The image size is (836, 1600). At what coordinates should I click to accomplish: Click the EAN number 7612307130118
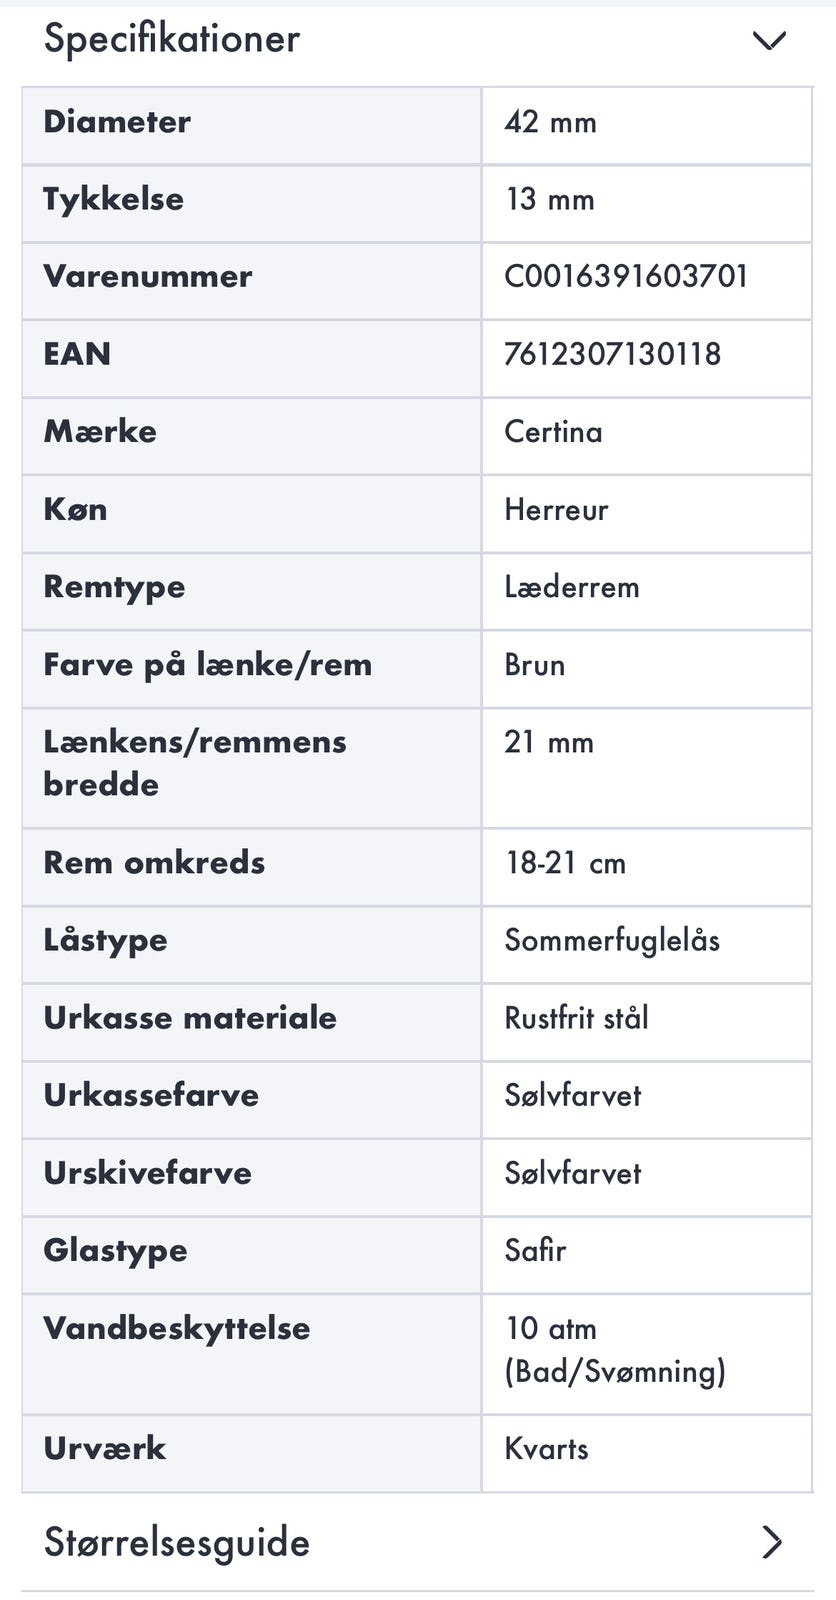[612, 354]
